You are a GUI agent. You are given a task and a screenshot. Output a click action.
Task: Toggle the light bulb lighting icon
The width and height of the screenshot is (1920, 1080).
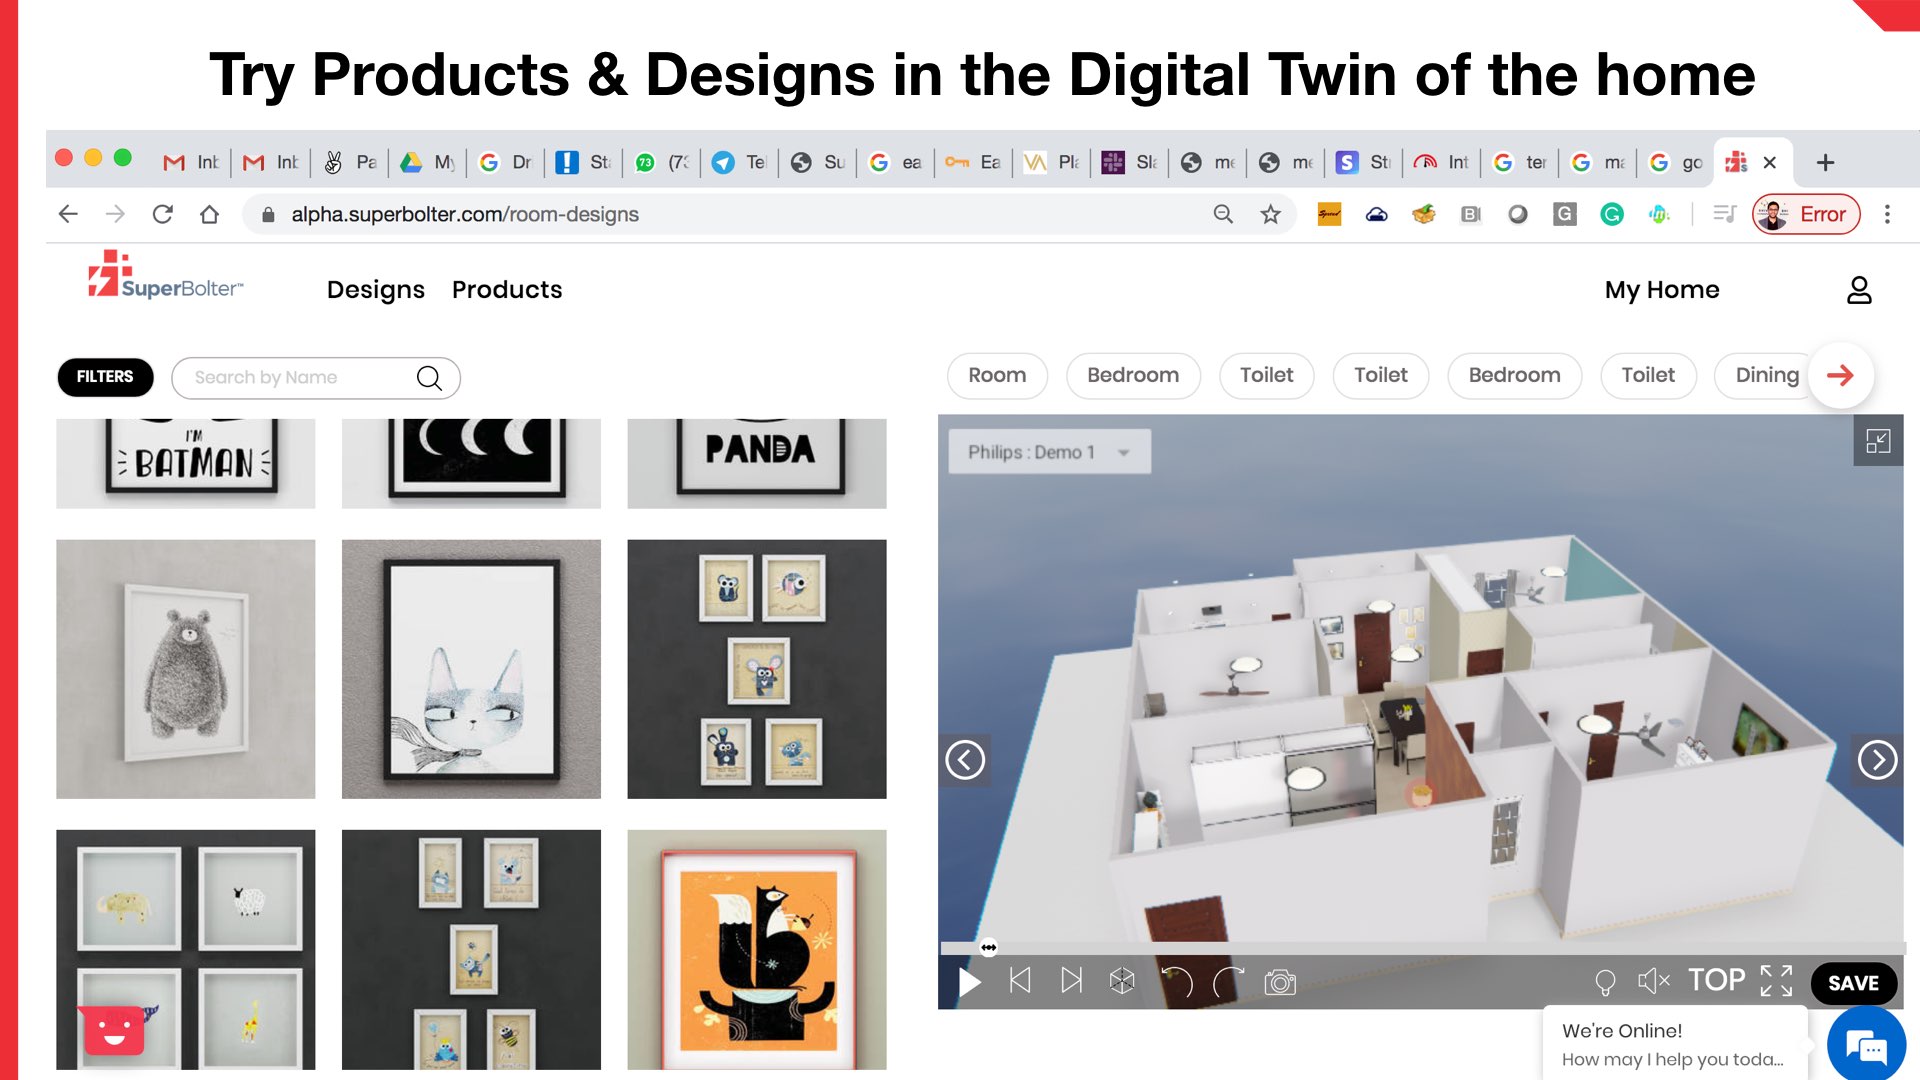coord(1605,982)
